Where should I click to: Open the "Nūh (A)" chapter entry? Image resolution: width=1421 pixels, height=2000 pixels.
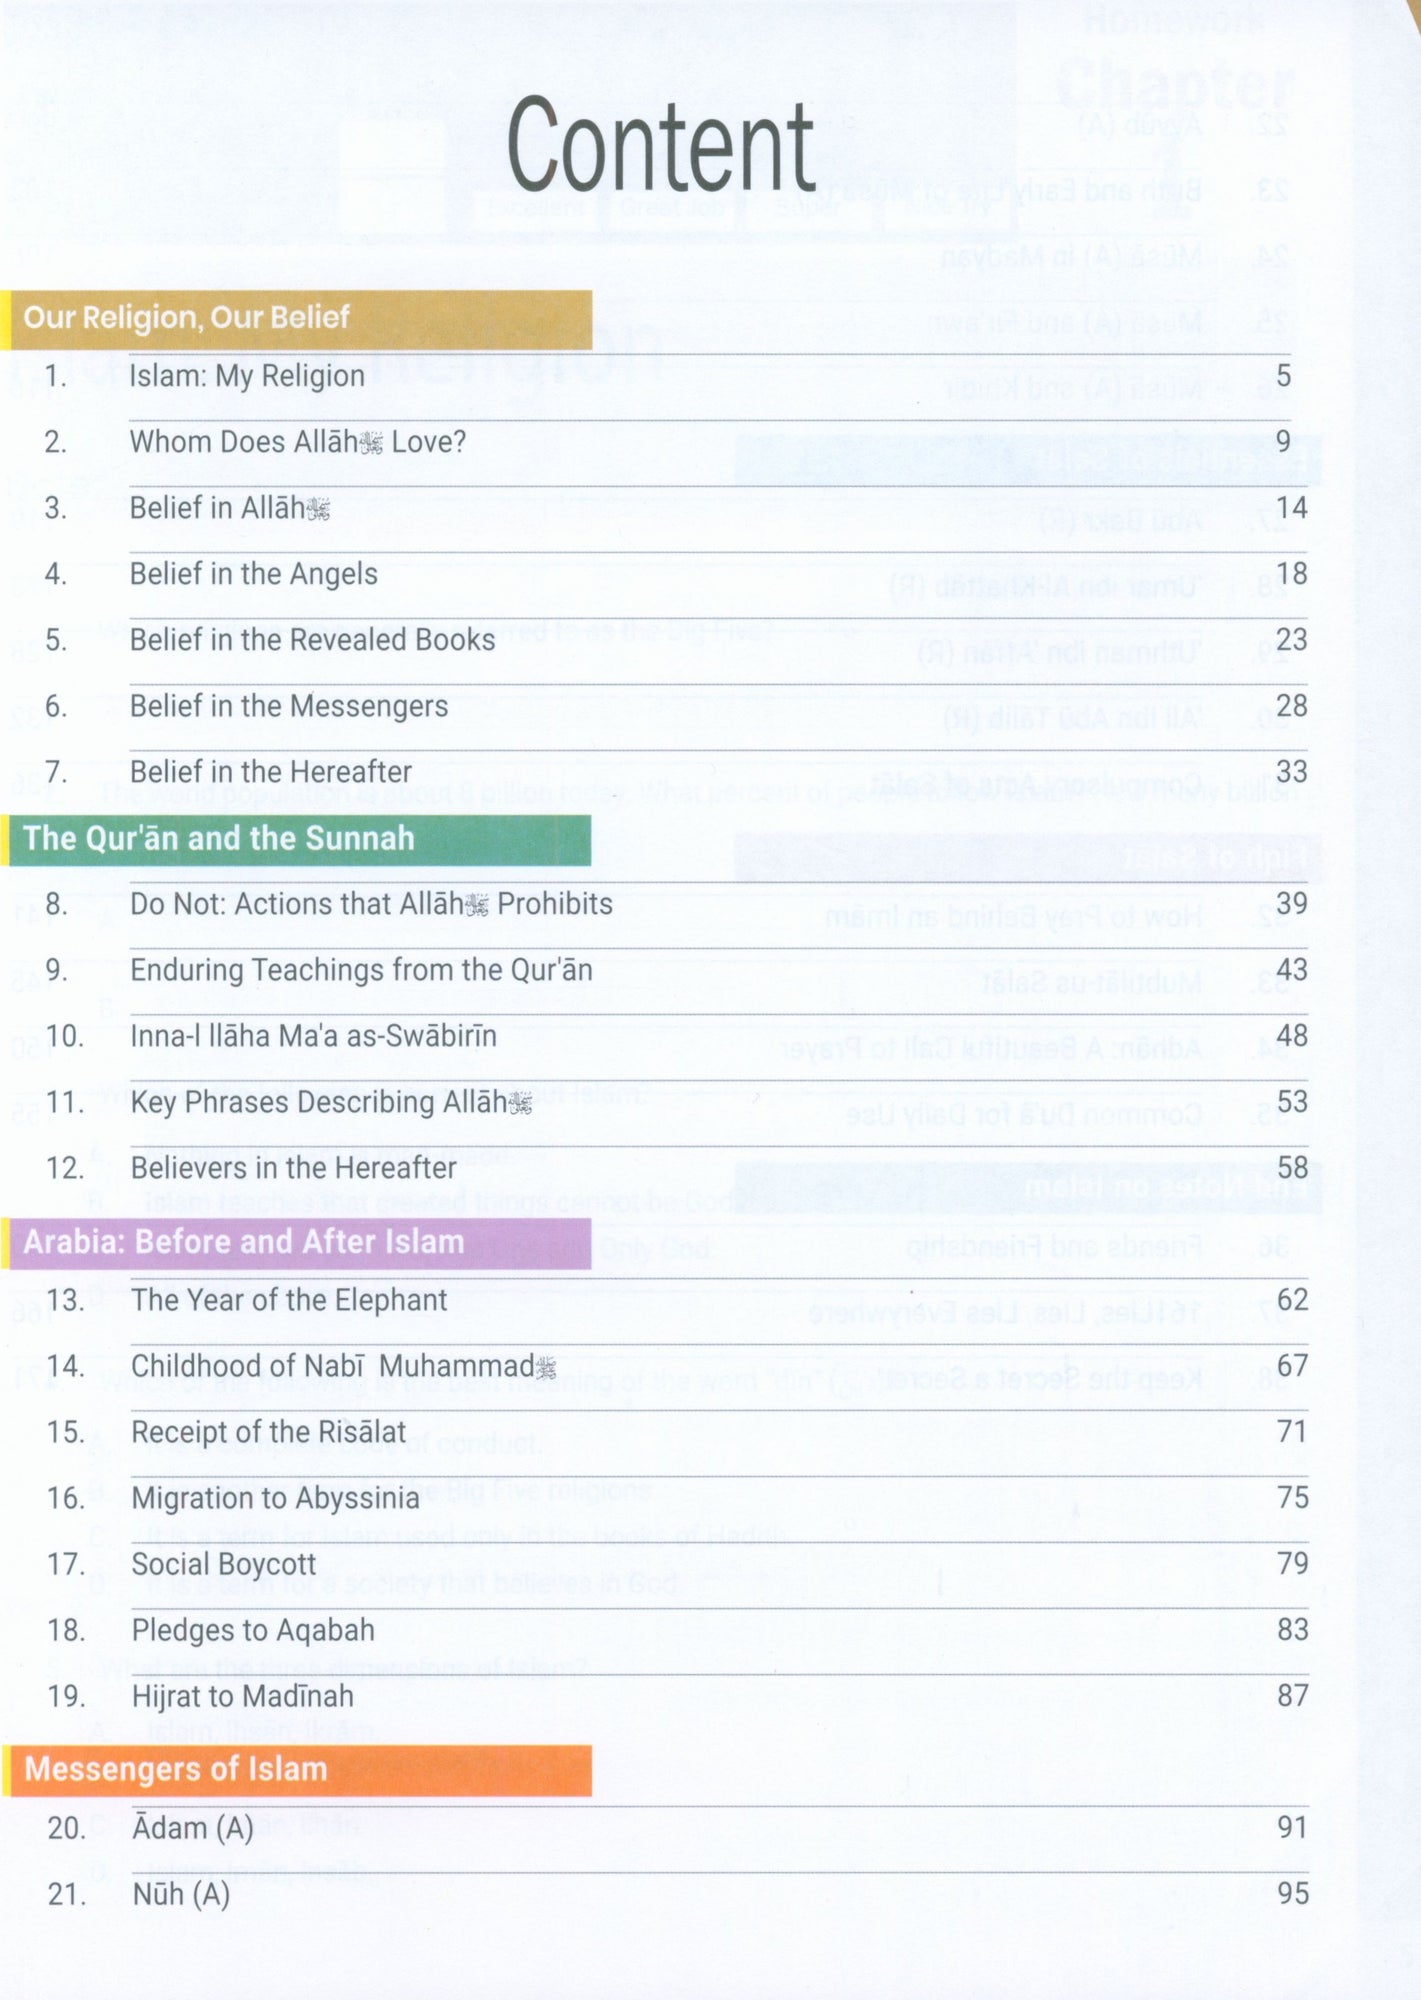[181, 1894]
